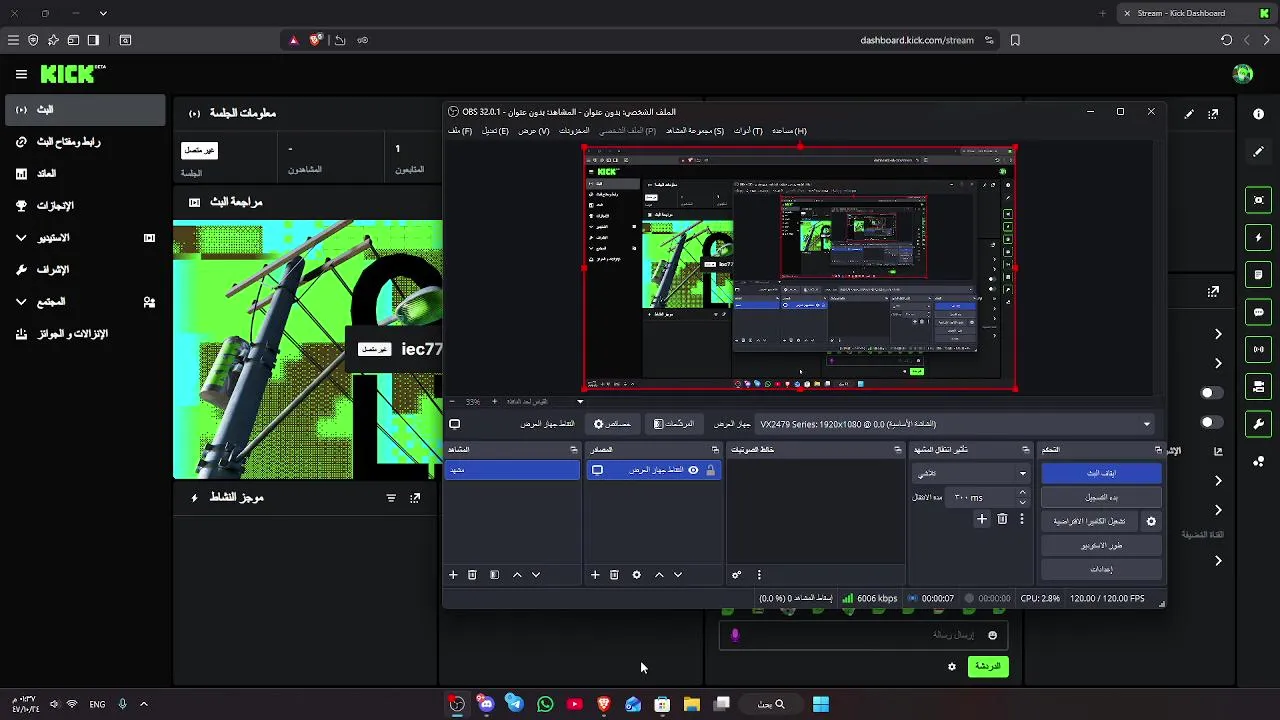
Task: Click the emoji icon in chat input
Action: 992,635
